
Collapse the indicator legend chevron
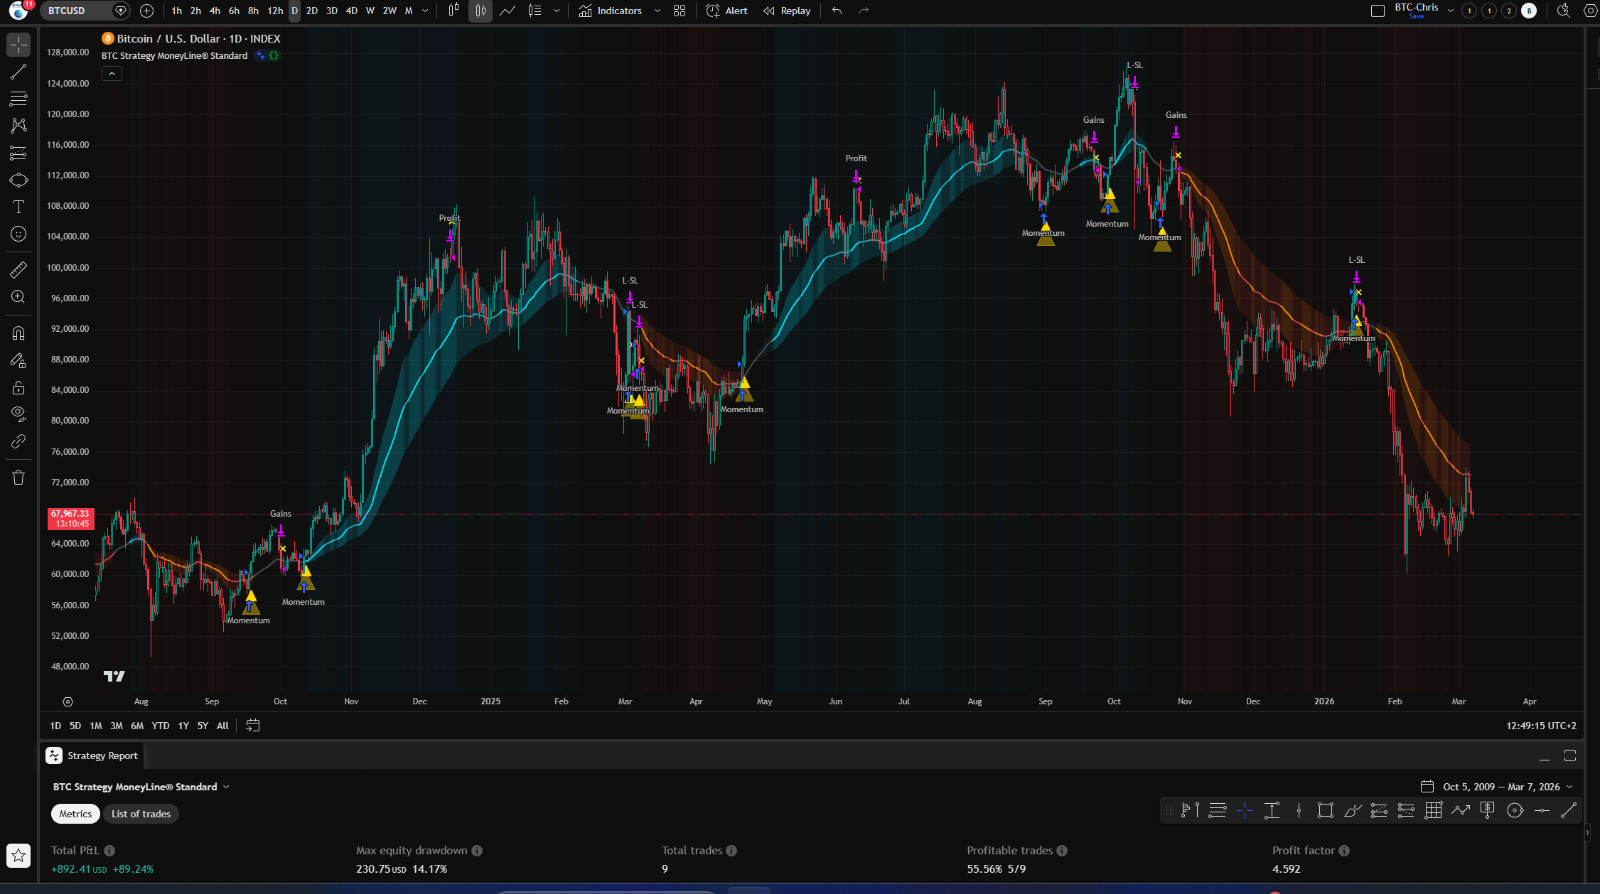click(112, 73)
